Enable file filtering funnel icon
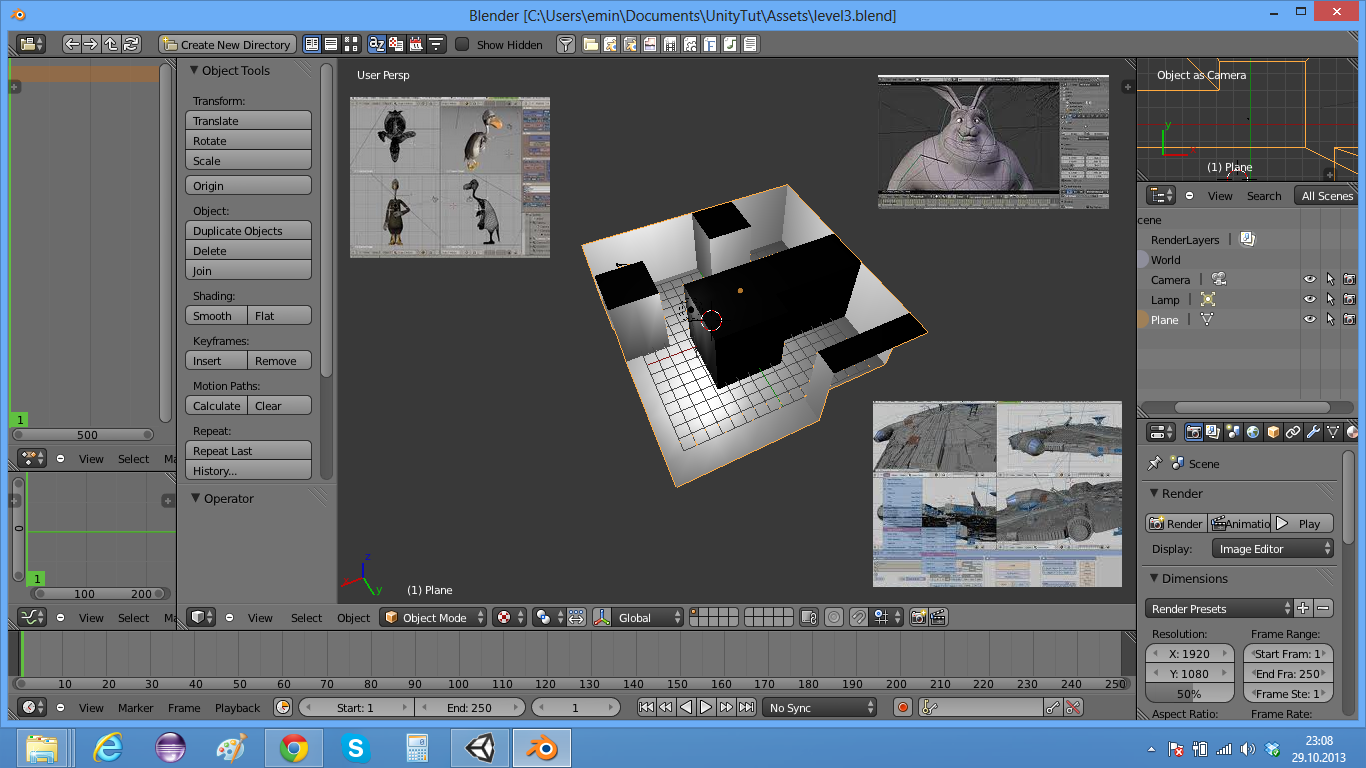The height and width of the screenshot is (768, 1366). point(565,44)
